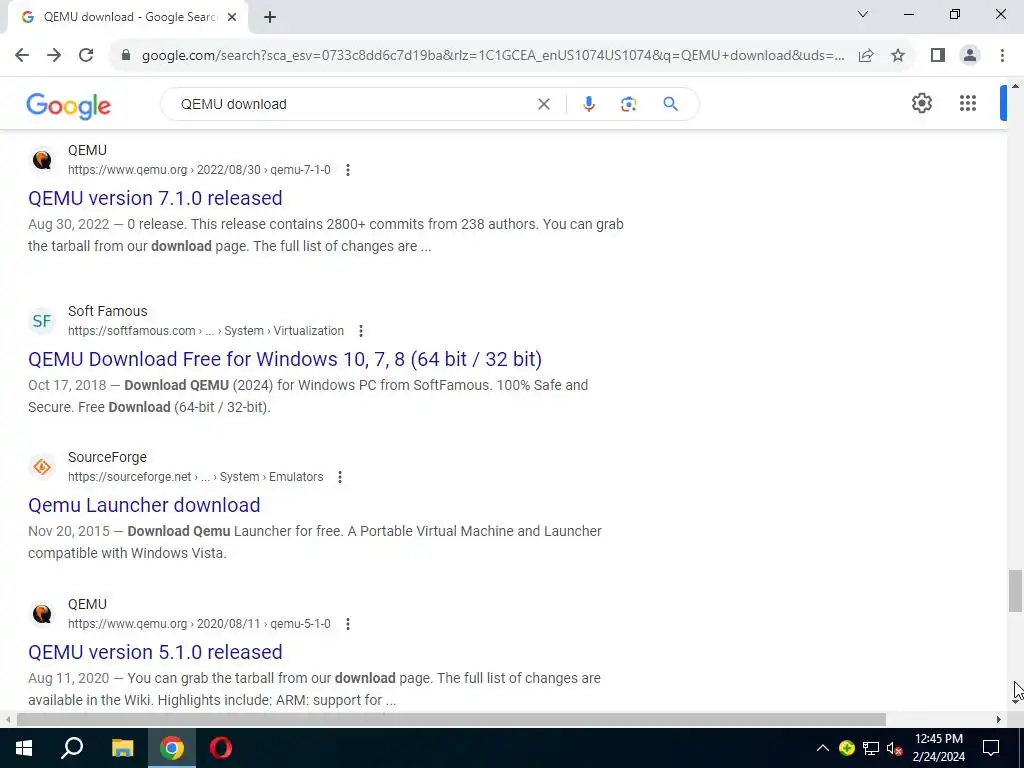Open the clock showing 12:45 PM
This screenshot has width=1024, height=768.
click(938, 748)
